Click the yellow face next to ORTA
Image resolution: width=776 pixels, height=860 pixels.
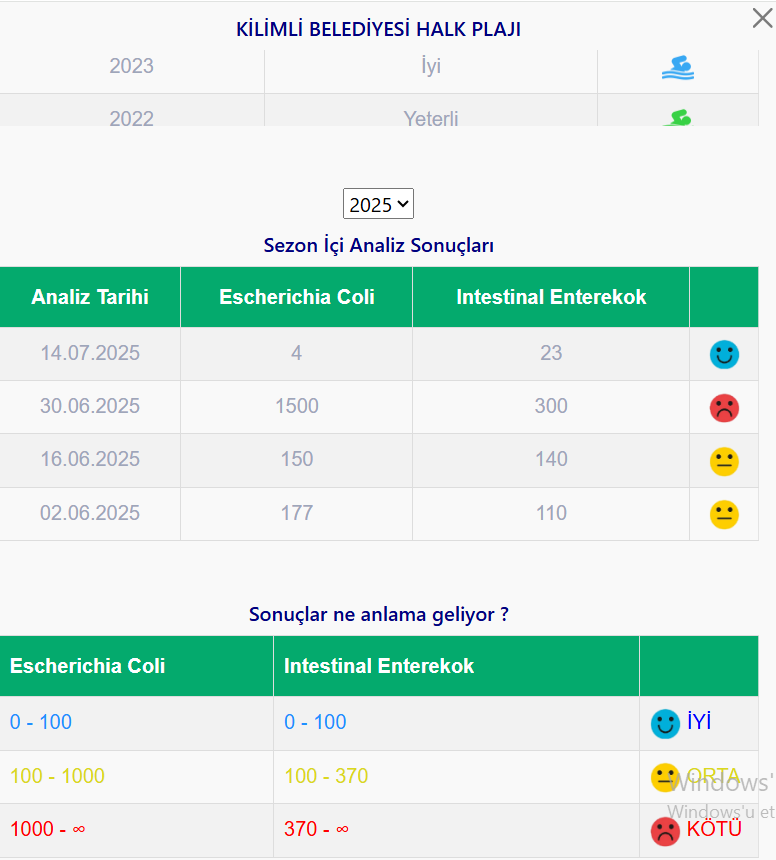[x=665, y=777]
